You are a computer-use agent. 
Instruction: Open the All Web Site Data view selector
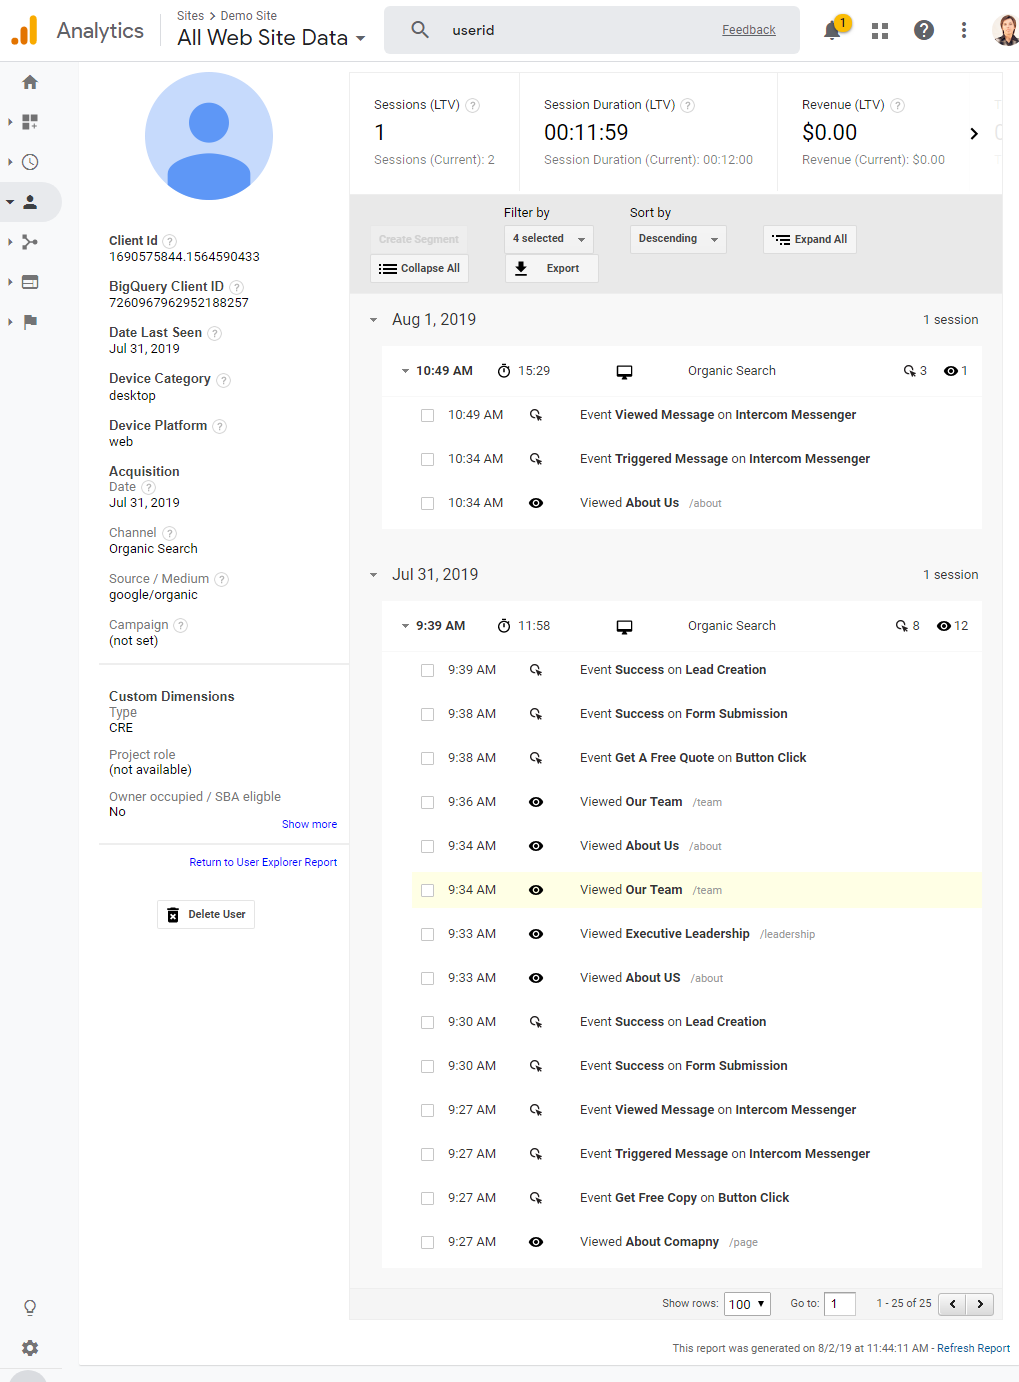coord(271,38)
